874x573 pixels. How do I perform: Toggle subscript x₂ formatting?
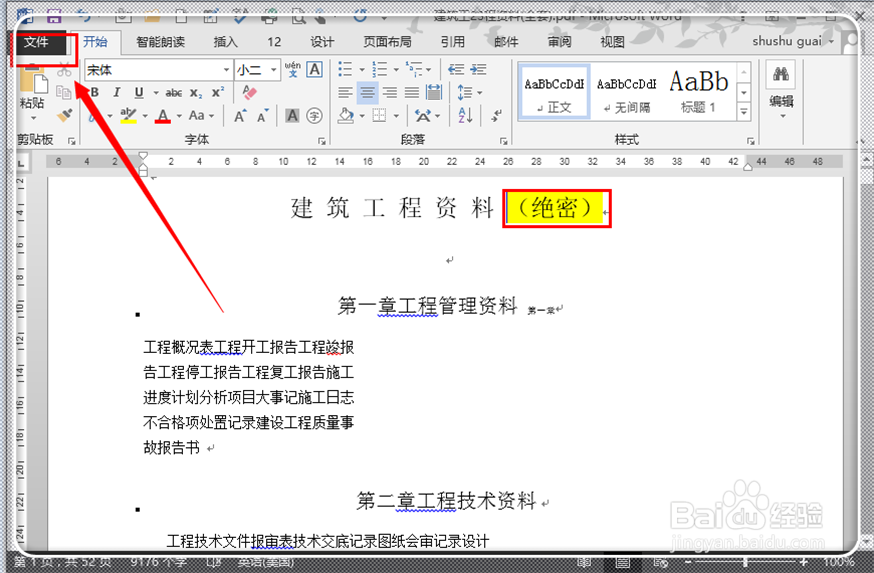[196, 93]
